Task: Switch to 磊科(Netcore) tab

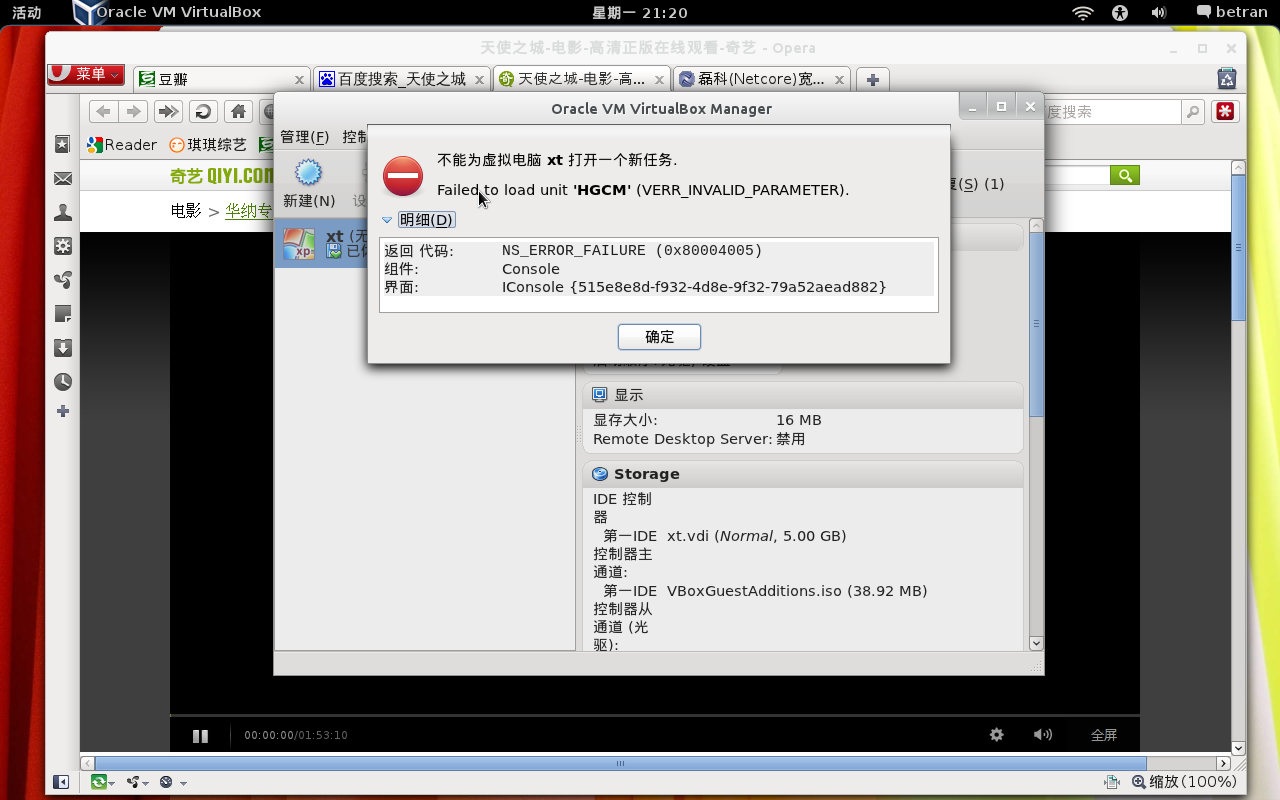Action: 762,79
